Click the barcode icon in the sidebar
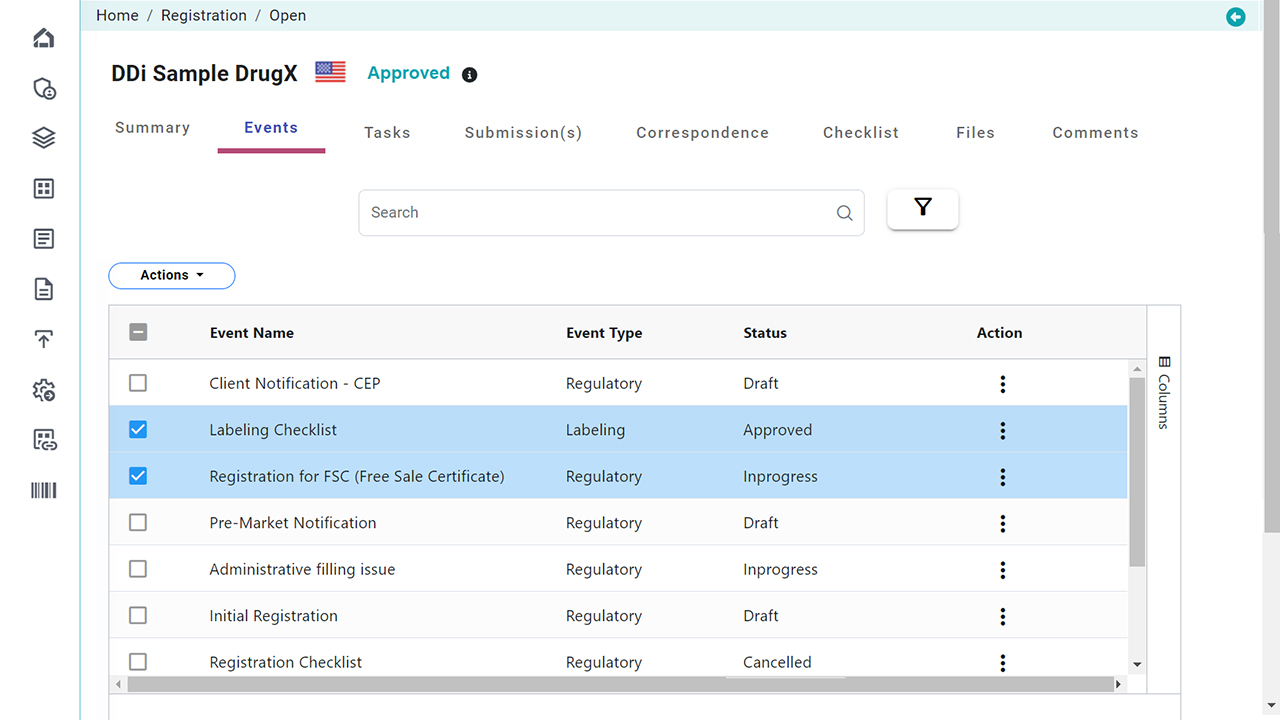The height and width of the screenshot is (720, 1280). point(44,490)
